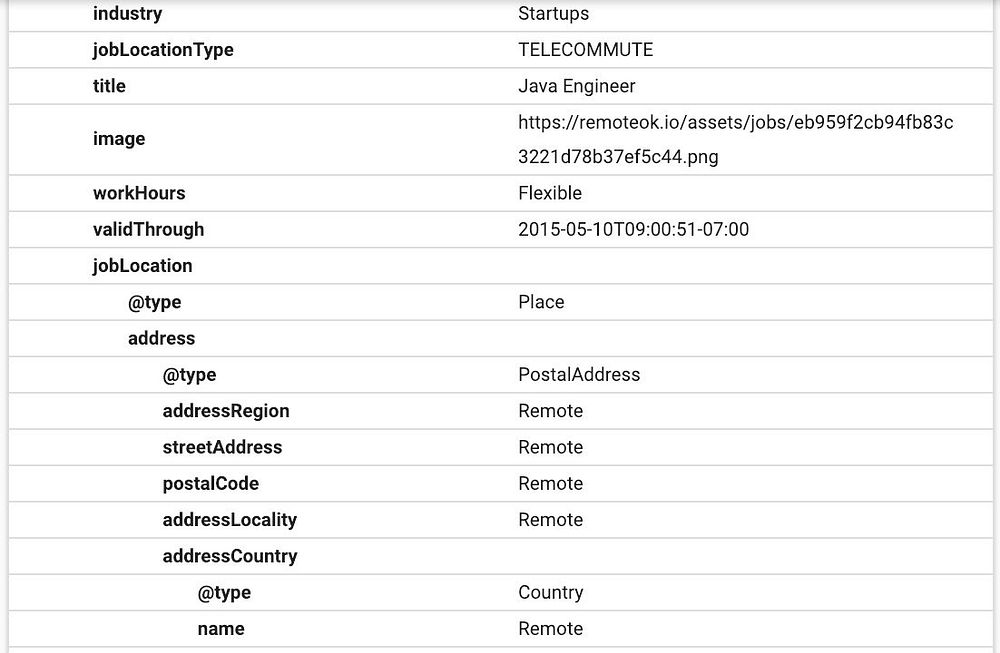Select the validThrough property label
The height and width of the screenshot is (653, 1000).
(148, 229)
